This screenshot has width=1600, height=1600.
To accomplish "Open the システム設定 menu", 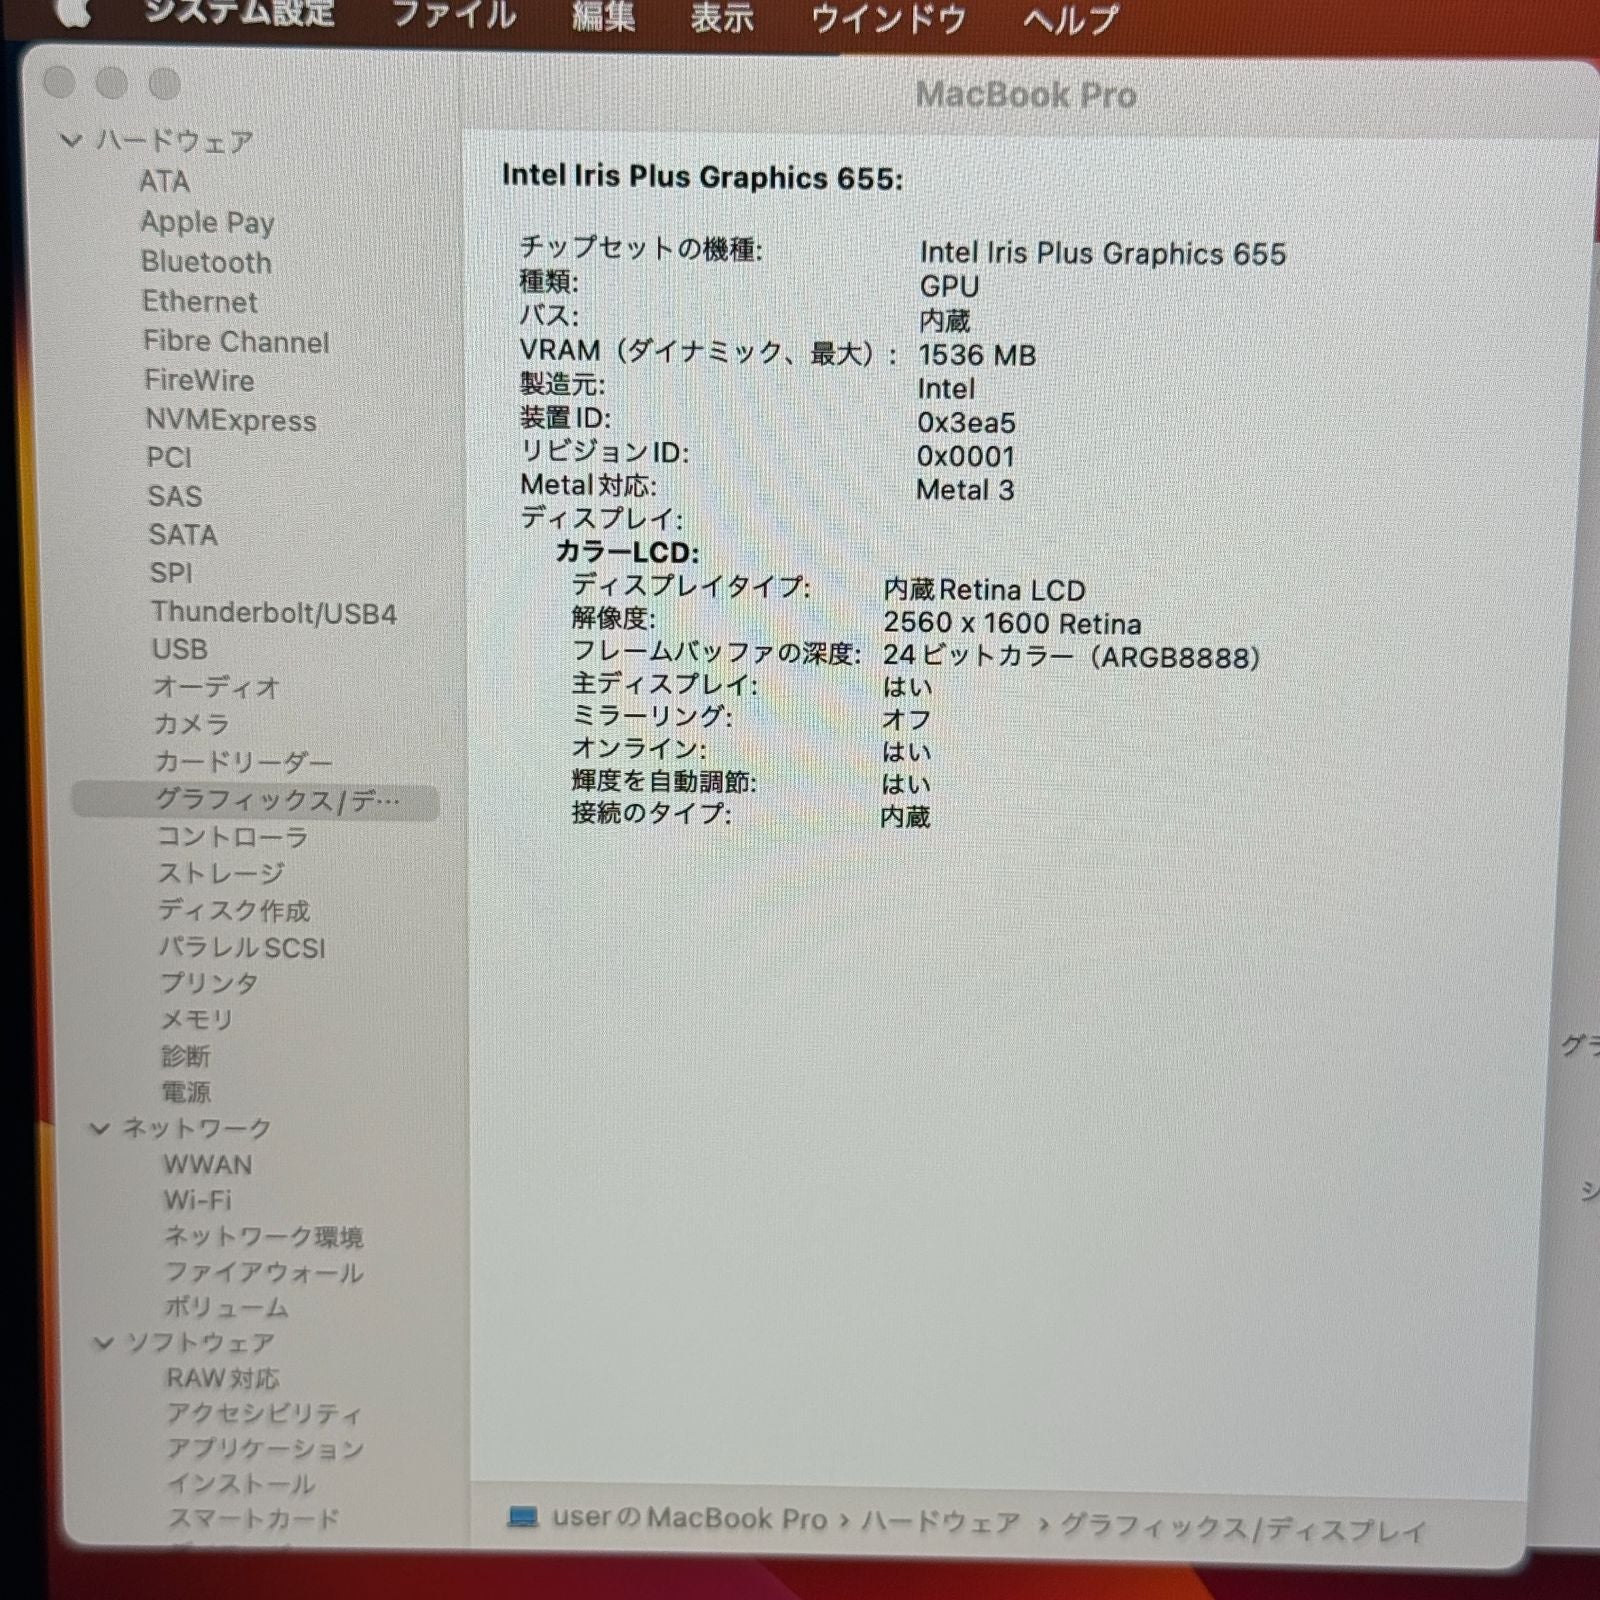I will pos(240,13).
